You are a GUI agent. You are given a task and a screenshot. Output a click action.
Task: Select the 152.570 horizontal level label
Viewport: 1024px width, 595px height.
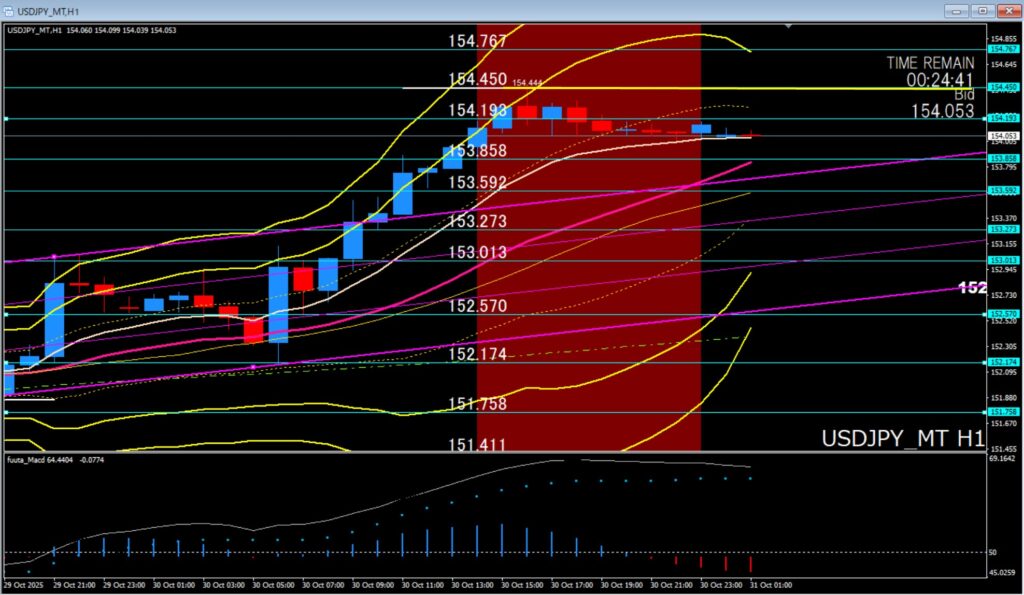(x=477, y=306)
